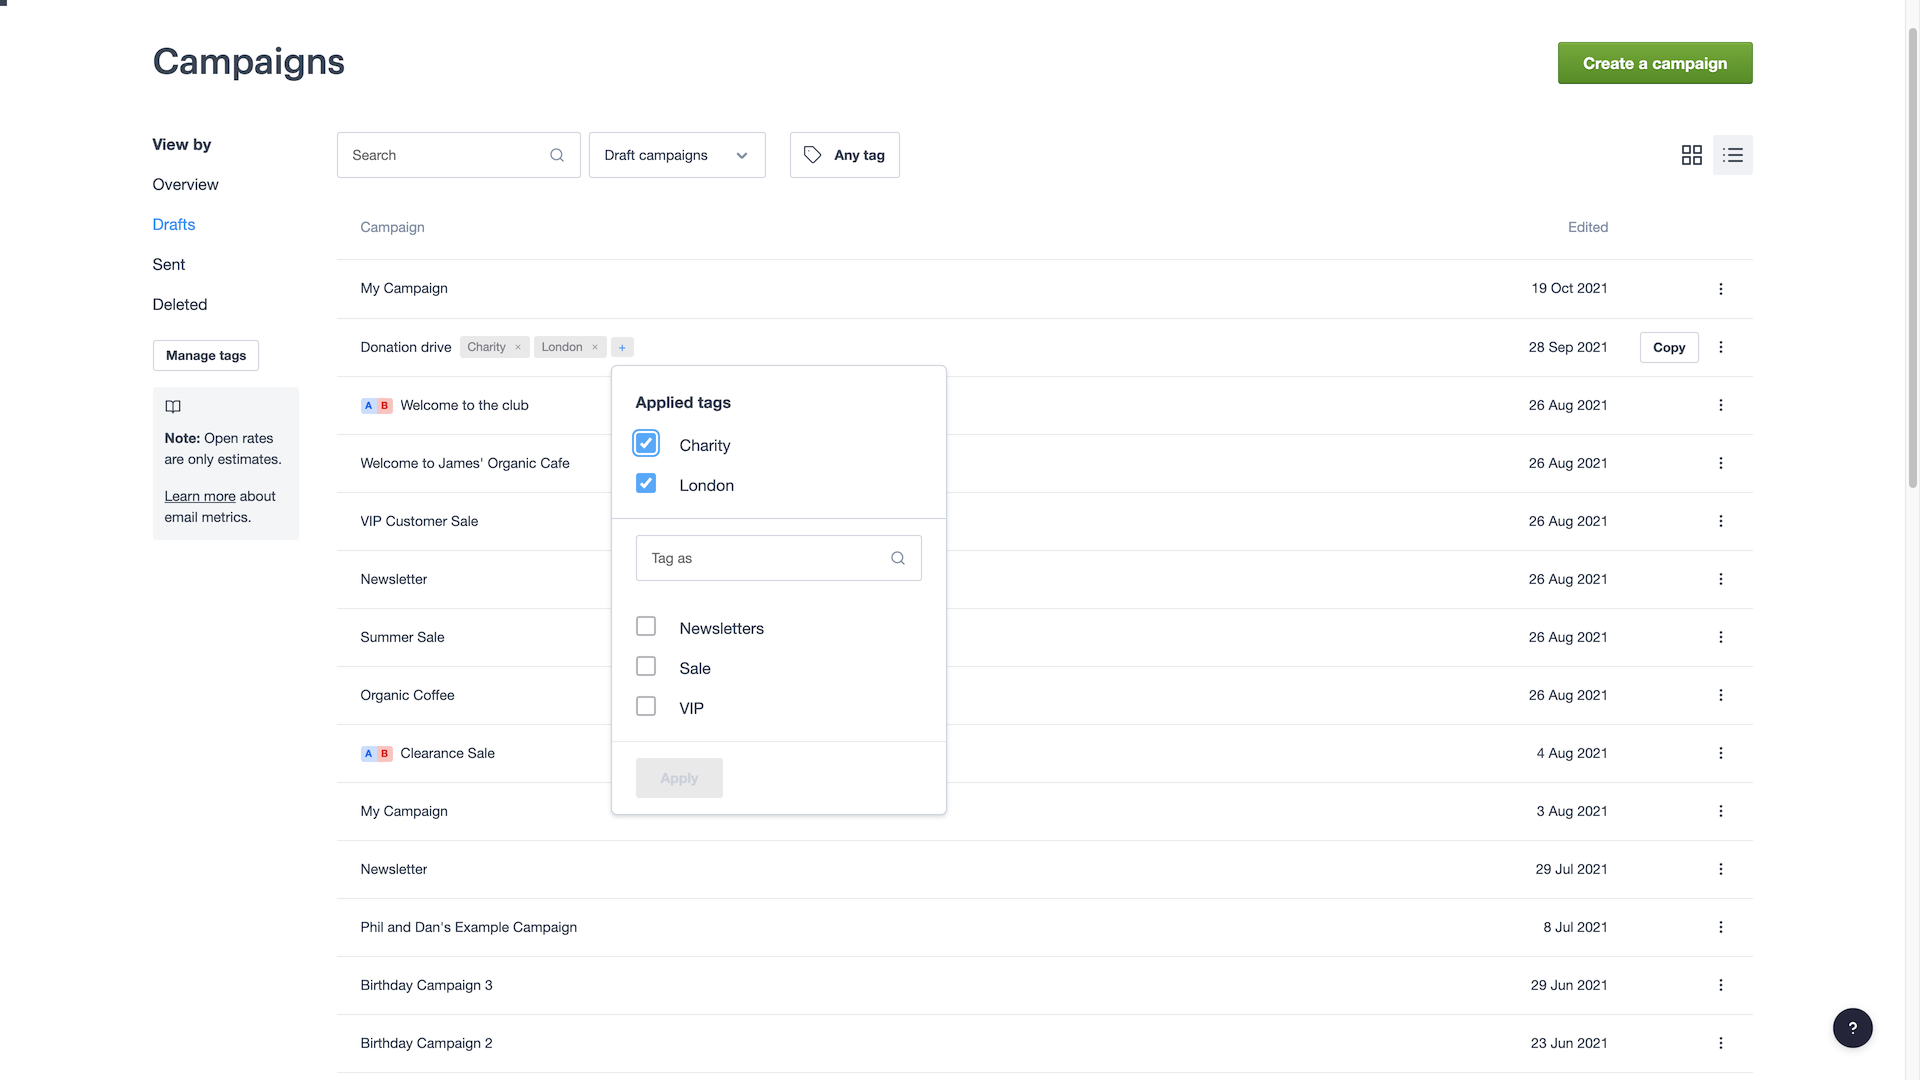
Task: Switch to list view layout
Action: pos(1733,155)
